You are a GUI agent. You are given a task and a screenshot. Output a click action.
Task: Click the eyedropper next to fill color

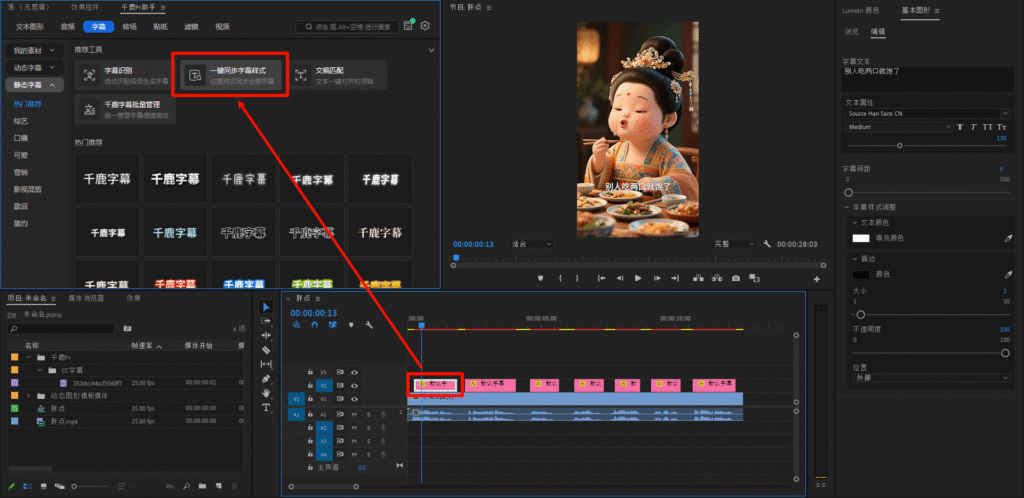coord(1008,238)
